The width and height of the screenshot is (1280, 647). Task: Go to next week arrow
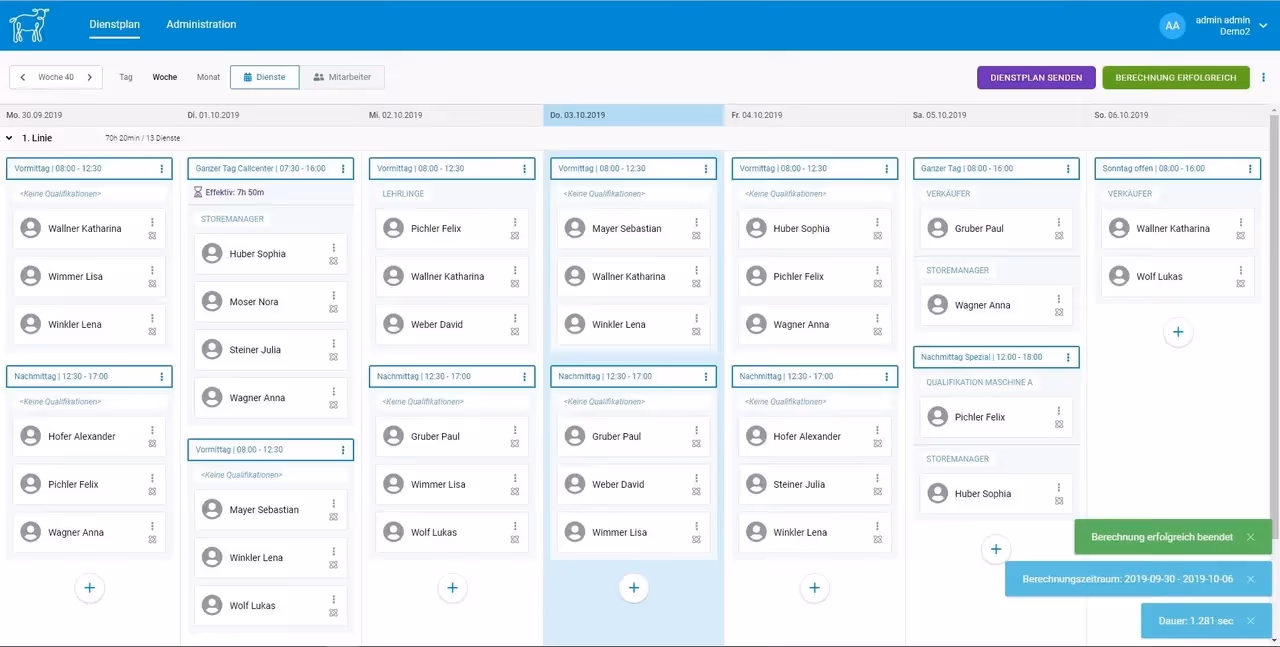(x=89, y=77)
